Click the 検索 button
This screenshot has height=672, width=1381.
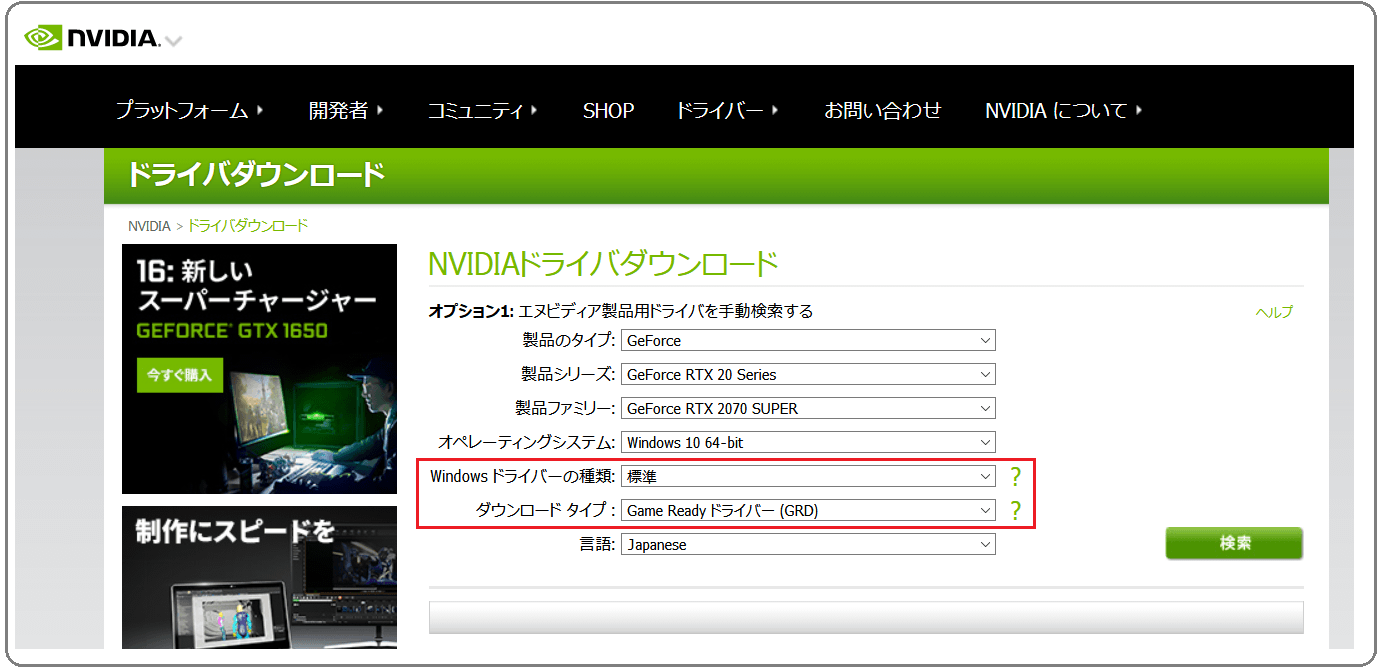(1234, 543)
